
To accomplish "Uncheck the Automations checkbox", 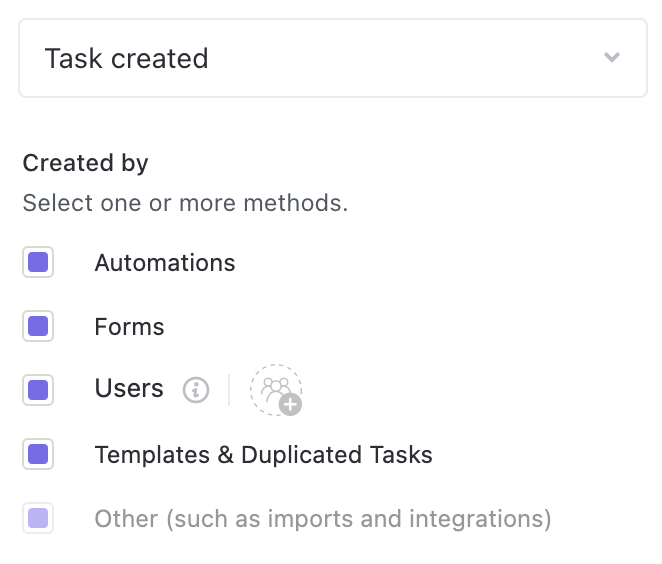I will tap(38, 263).
